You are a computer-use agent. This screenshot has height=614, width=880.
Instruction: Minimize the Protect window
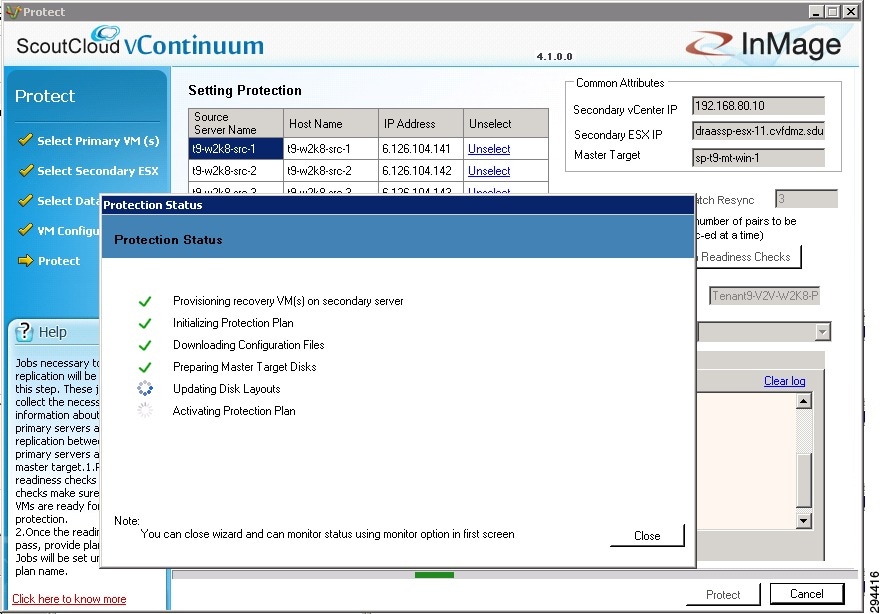click(816, 11)
